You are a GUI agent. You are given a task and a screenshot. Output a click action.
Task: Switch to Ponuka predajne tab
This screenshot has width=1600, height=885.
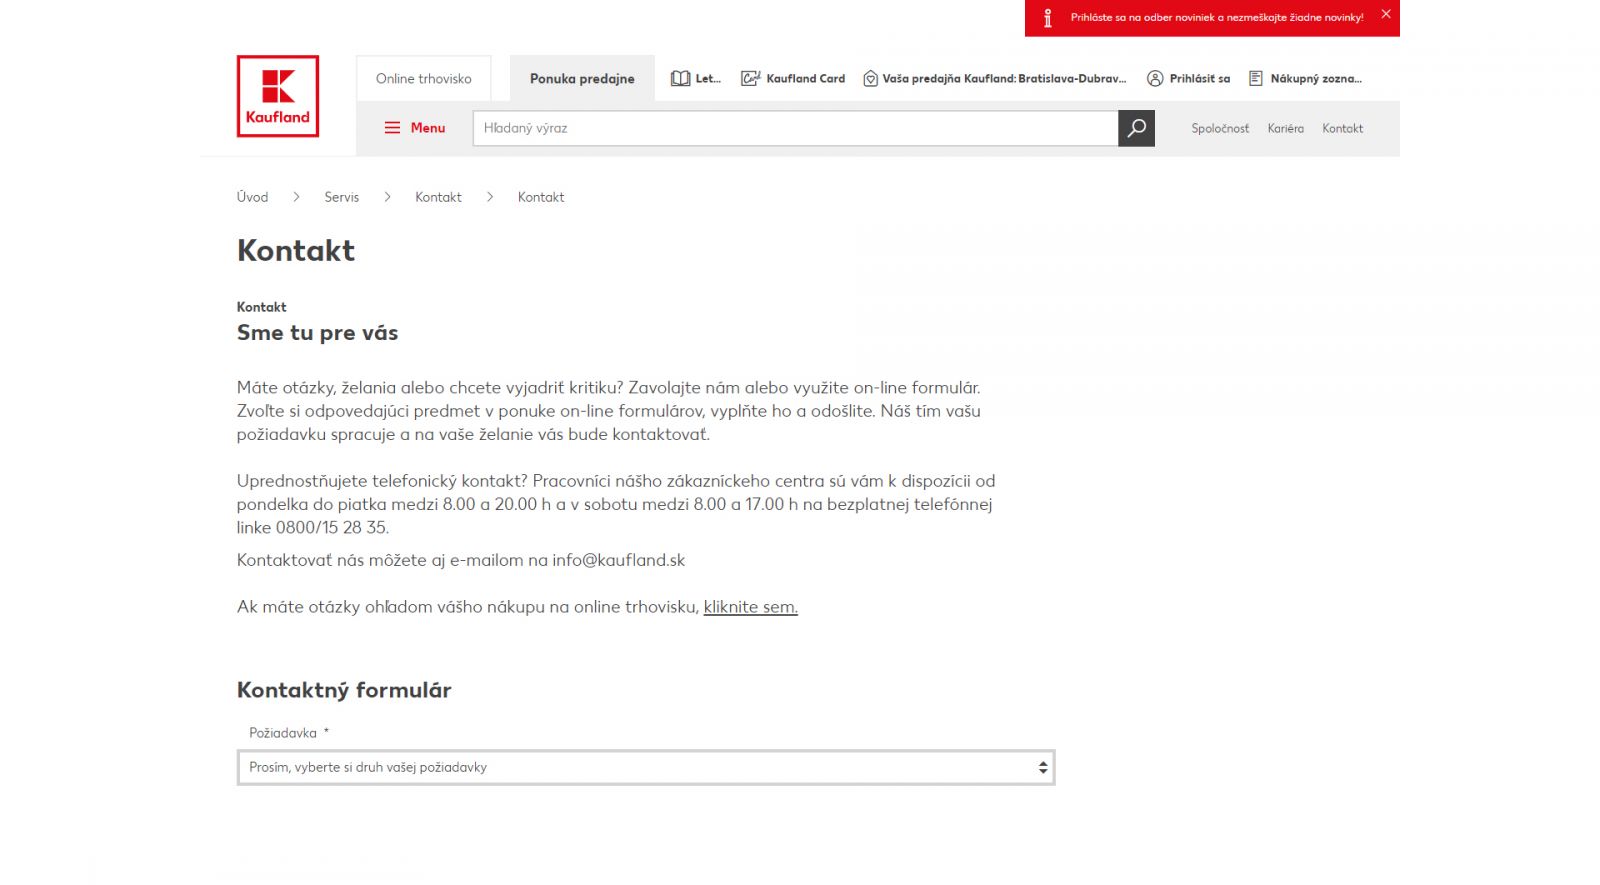click(582, 79)
